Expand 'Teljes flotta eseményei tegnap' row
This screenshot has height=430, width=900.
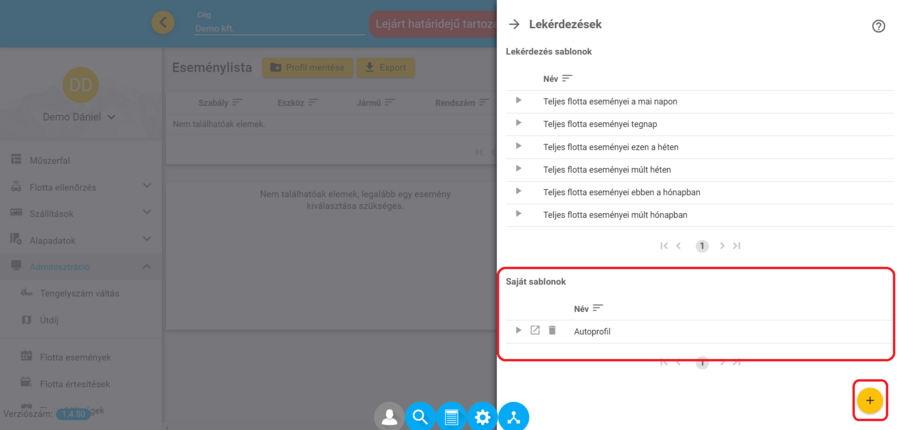(x=518, y=123)
